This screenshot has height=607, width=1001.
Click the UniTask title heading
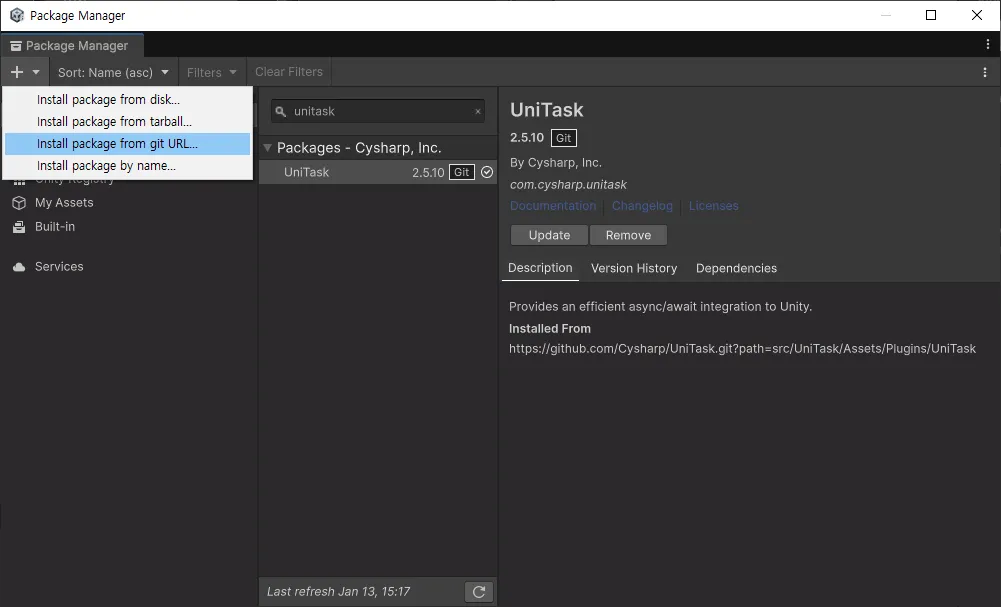tap(546, 110)
